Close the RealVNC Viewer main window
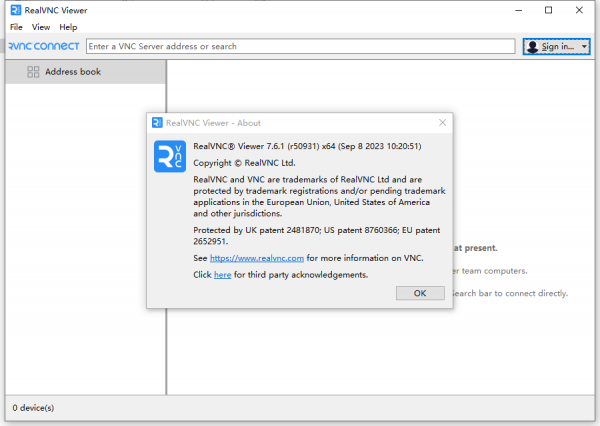 pos(579,10)
